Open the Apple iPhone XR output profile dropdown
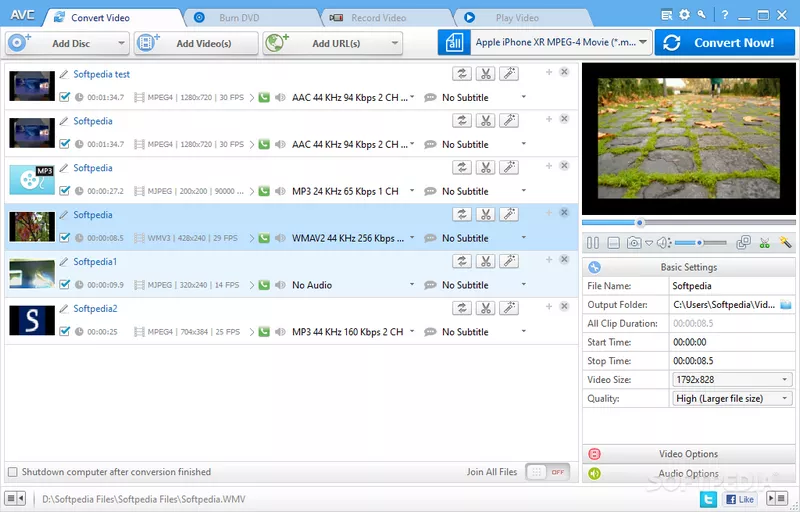The image size is (800, 512). [x=643, y=42]
